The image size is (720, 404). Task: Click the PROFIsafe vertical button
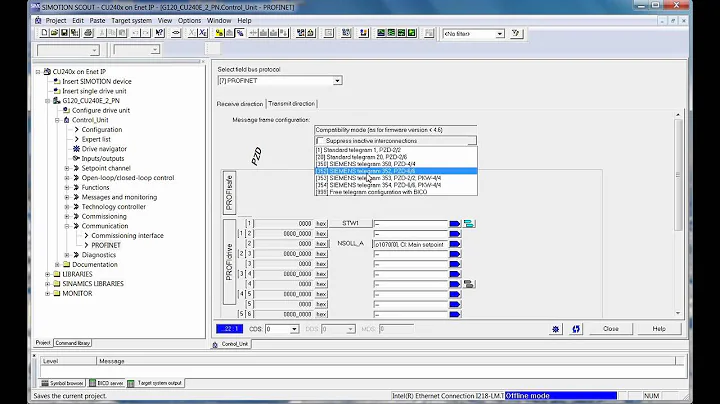pos(229,192)
